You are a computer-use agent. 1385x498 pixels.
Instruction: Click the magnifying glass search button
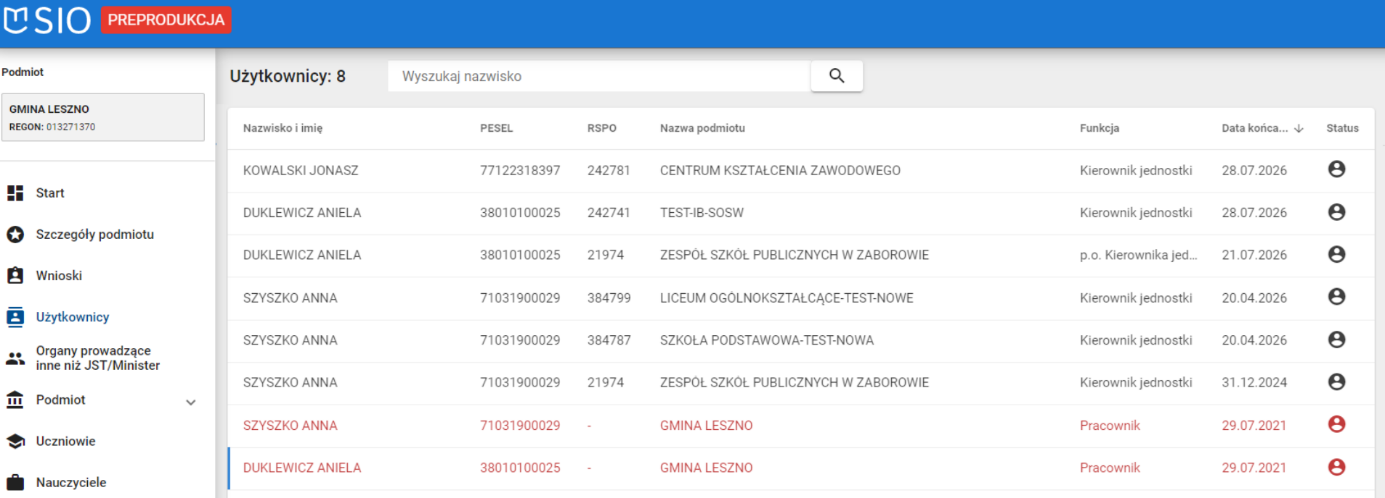[x=836, y=76]
